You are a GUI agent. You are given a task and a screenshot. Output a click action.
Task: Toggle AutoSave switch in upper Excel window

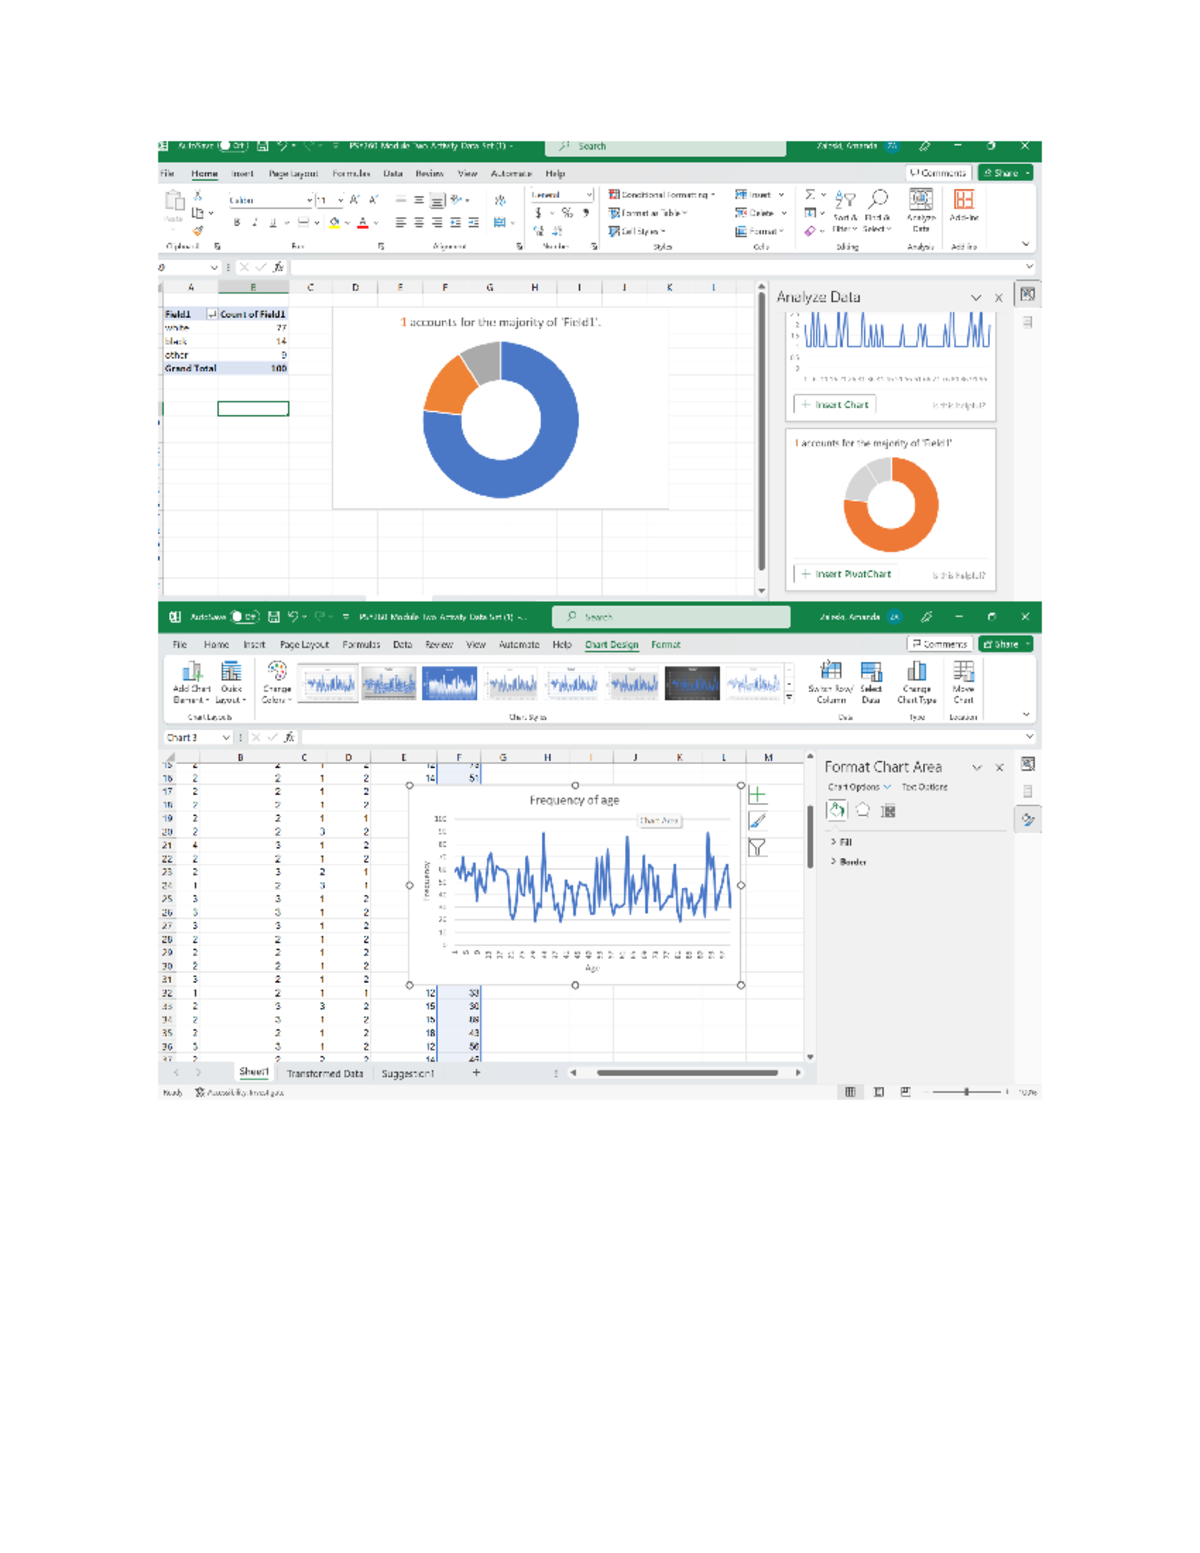tap(233, 146)
